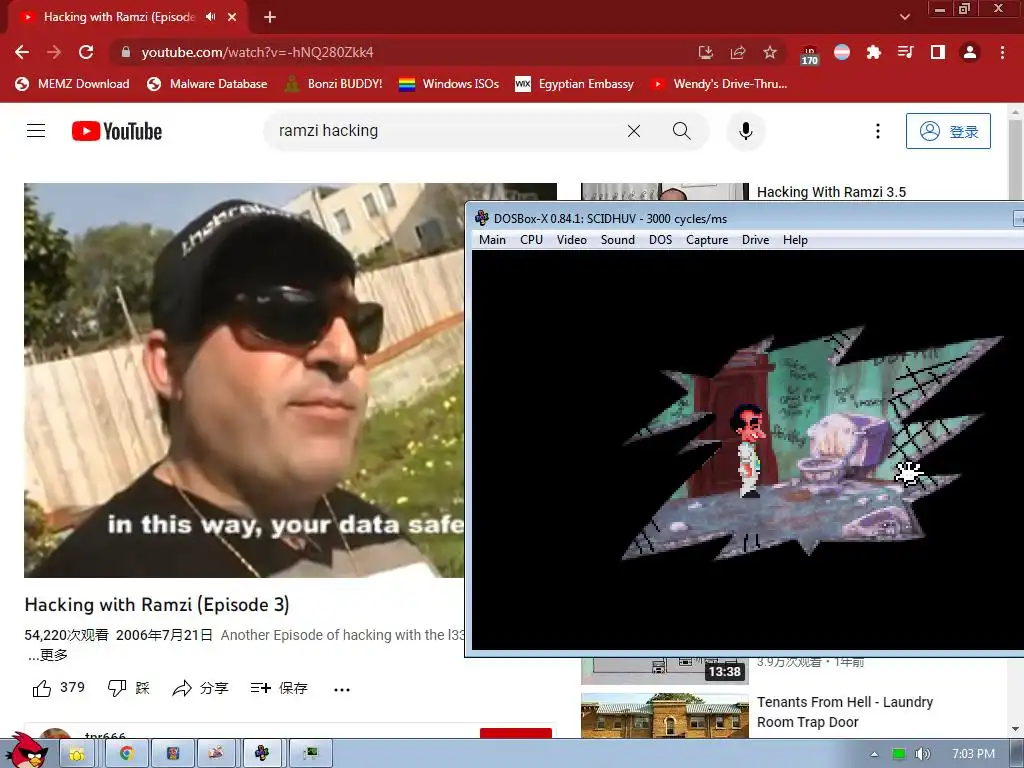
Task: Open the MEMZ Download bookmark
Action: [x=72, y=84]
